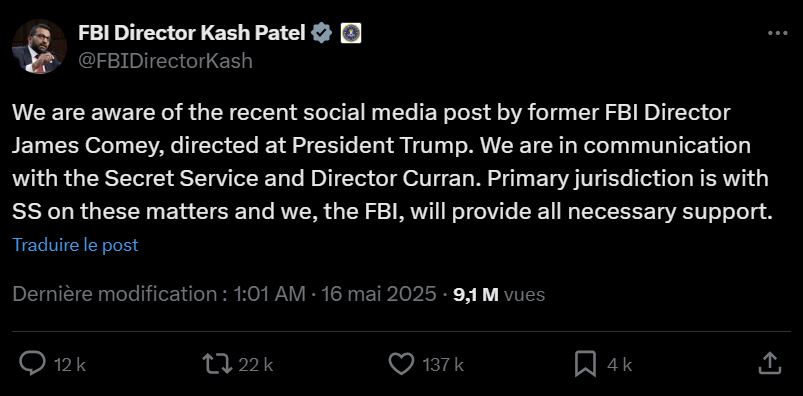Open the three-dot more options menu
Viewport: 803px width, 396px height.
click(x=777, y=33)
